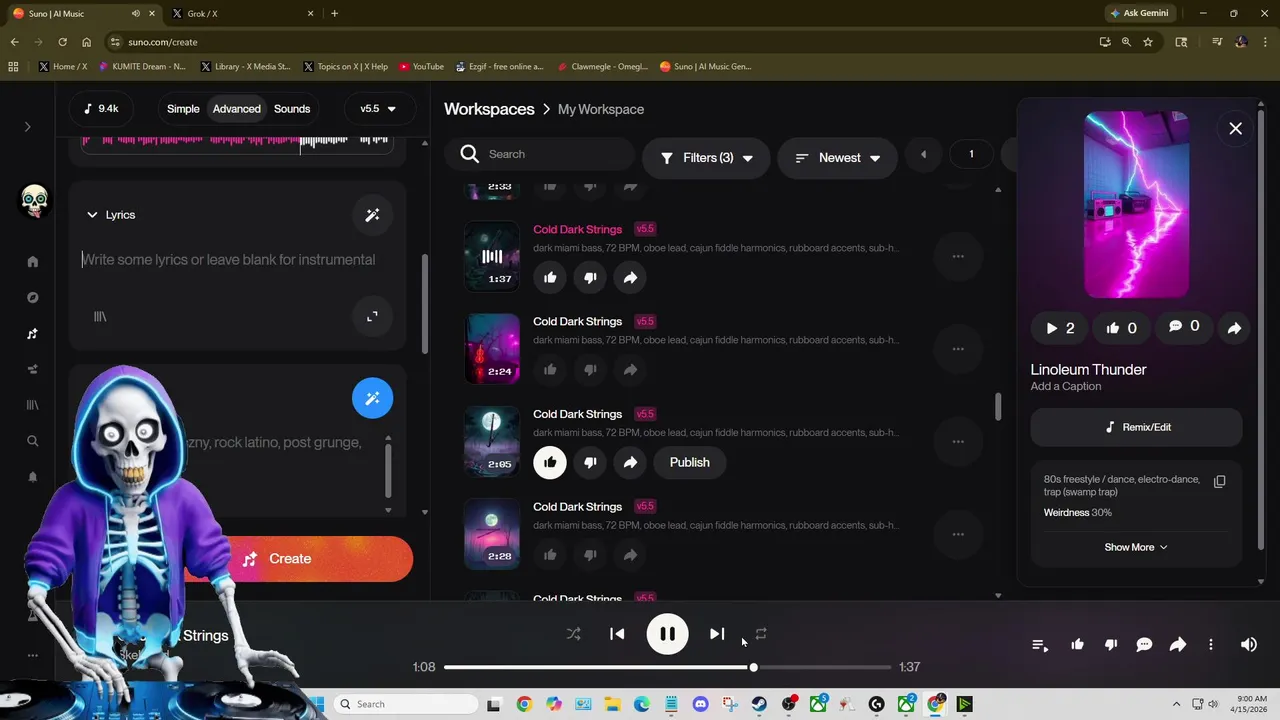Play Linoleum Thunder via the play count button
This screenshot has width=1280, height=720.
1060,328
